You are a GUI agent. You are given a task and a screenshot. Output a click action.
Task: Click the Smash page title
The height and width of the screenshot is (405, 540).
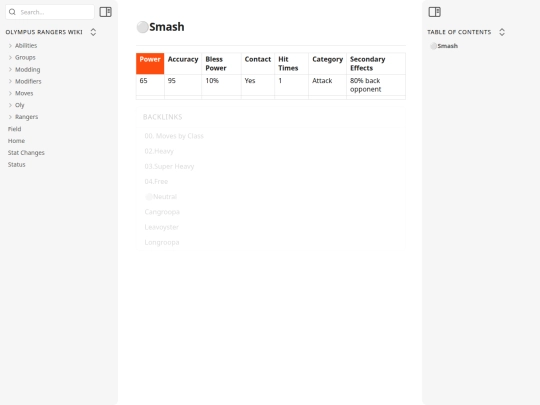[x=167, y=27]
